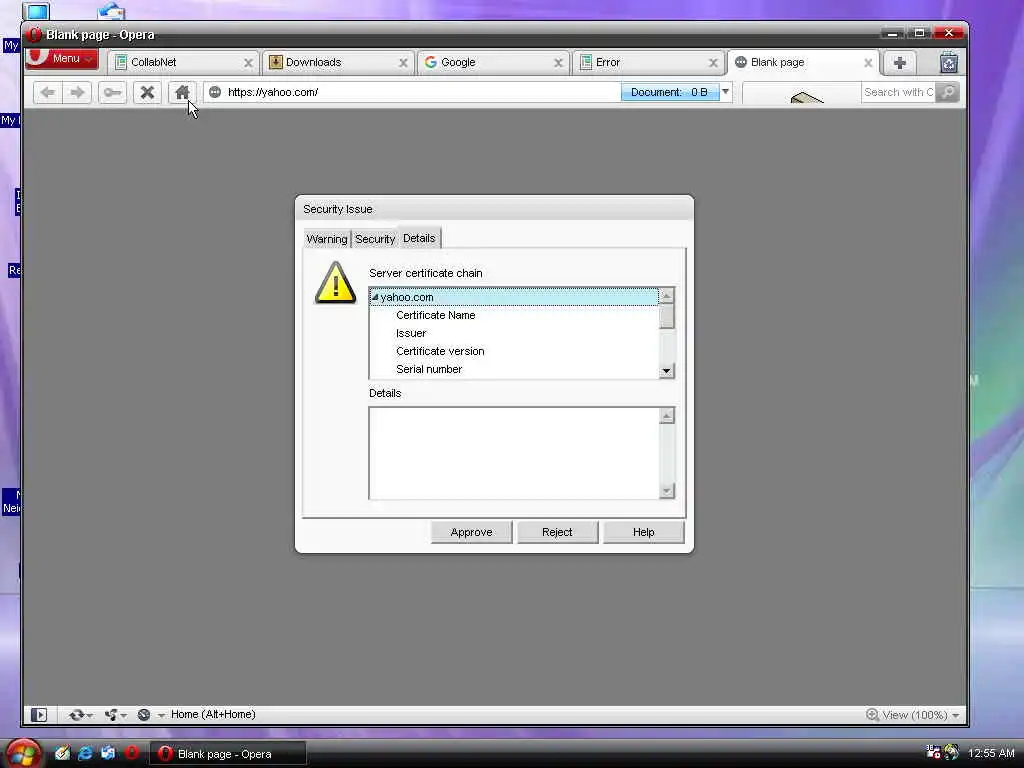Close the Downloads tab
1024x768 pixels.
point(403,63)
